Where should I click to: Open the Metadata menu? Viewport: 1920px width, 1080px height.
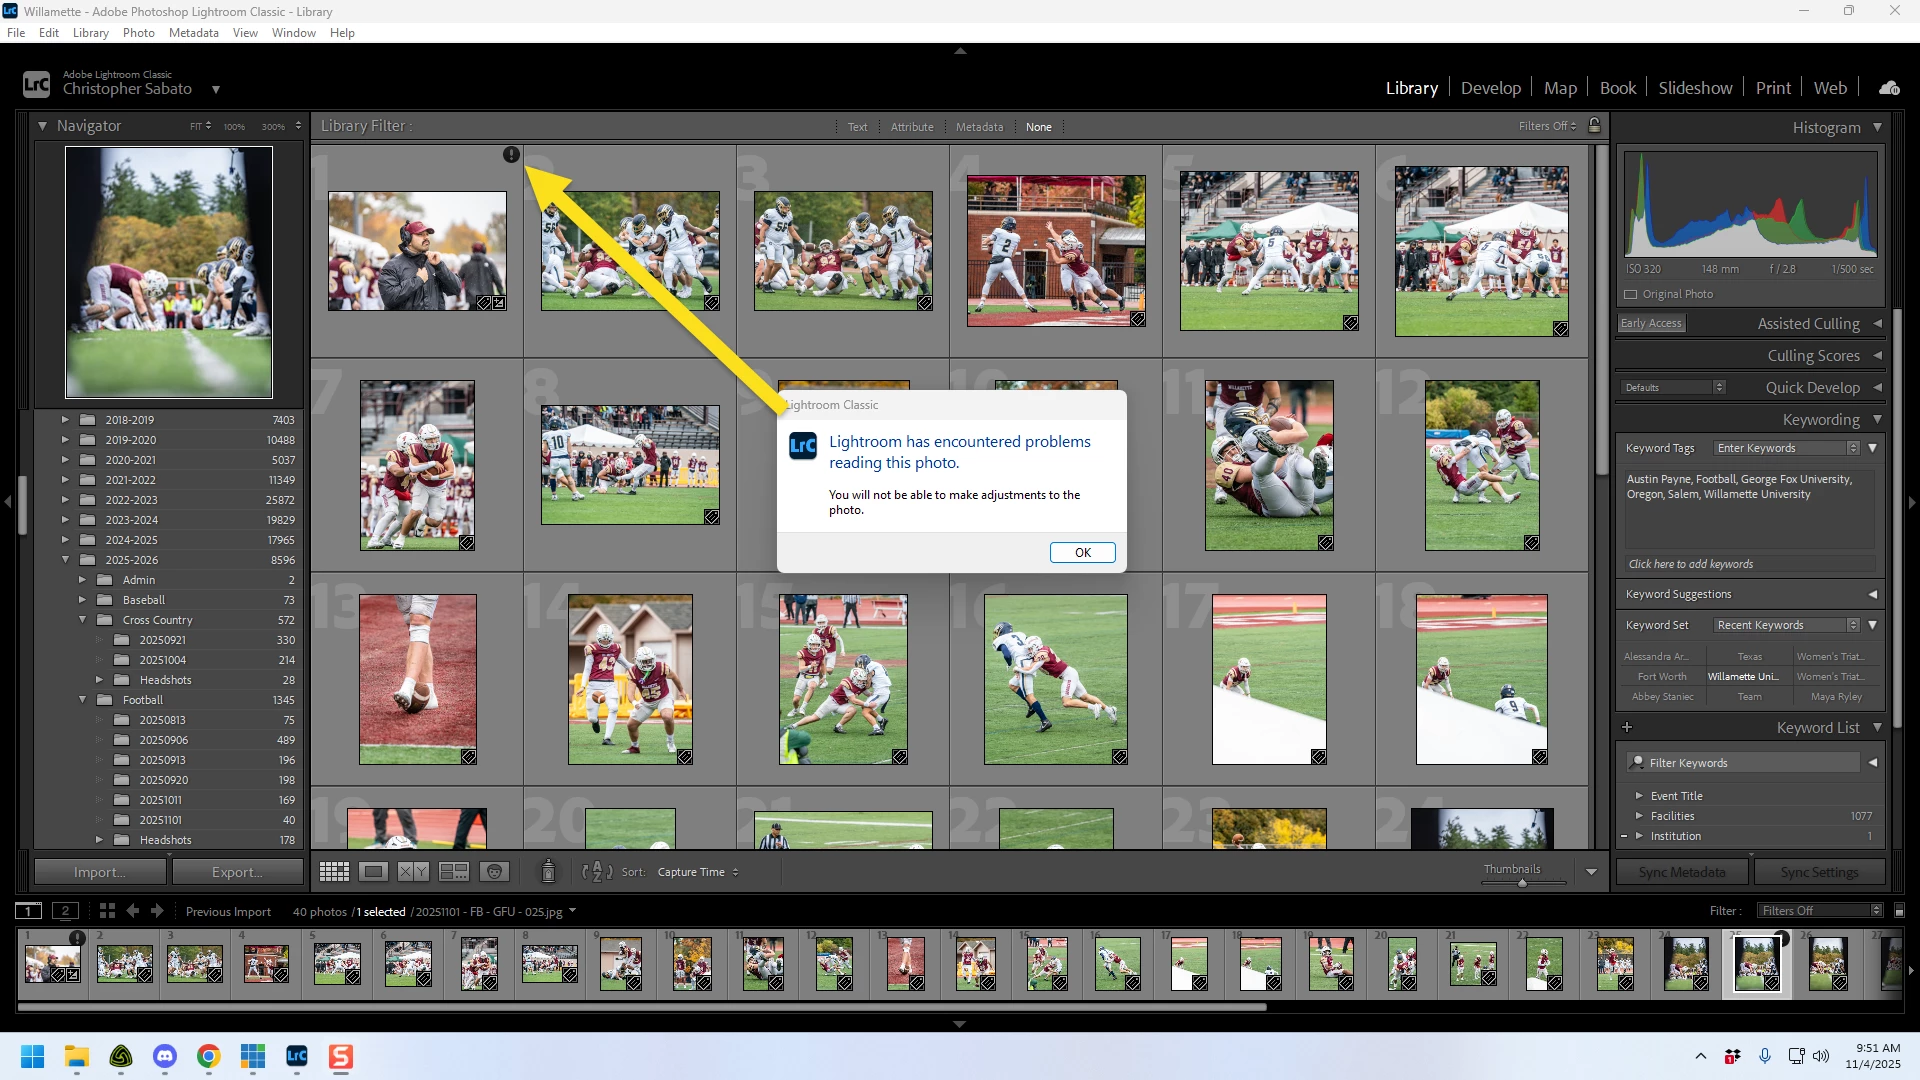(x=193, y=33)
